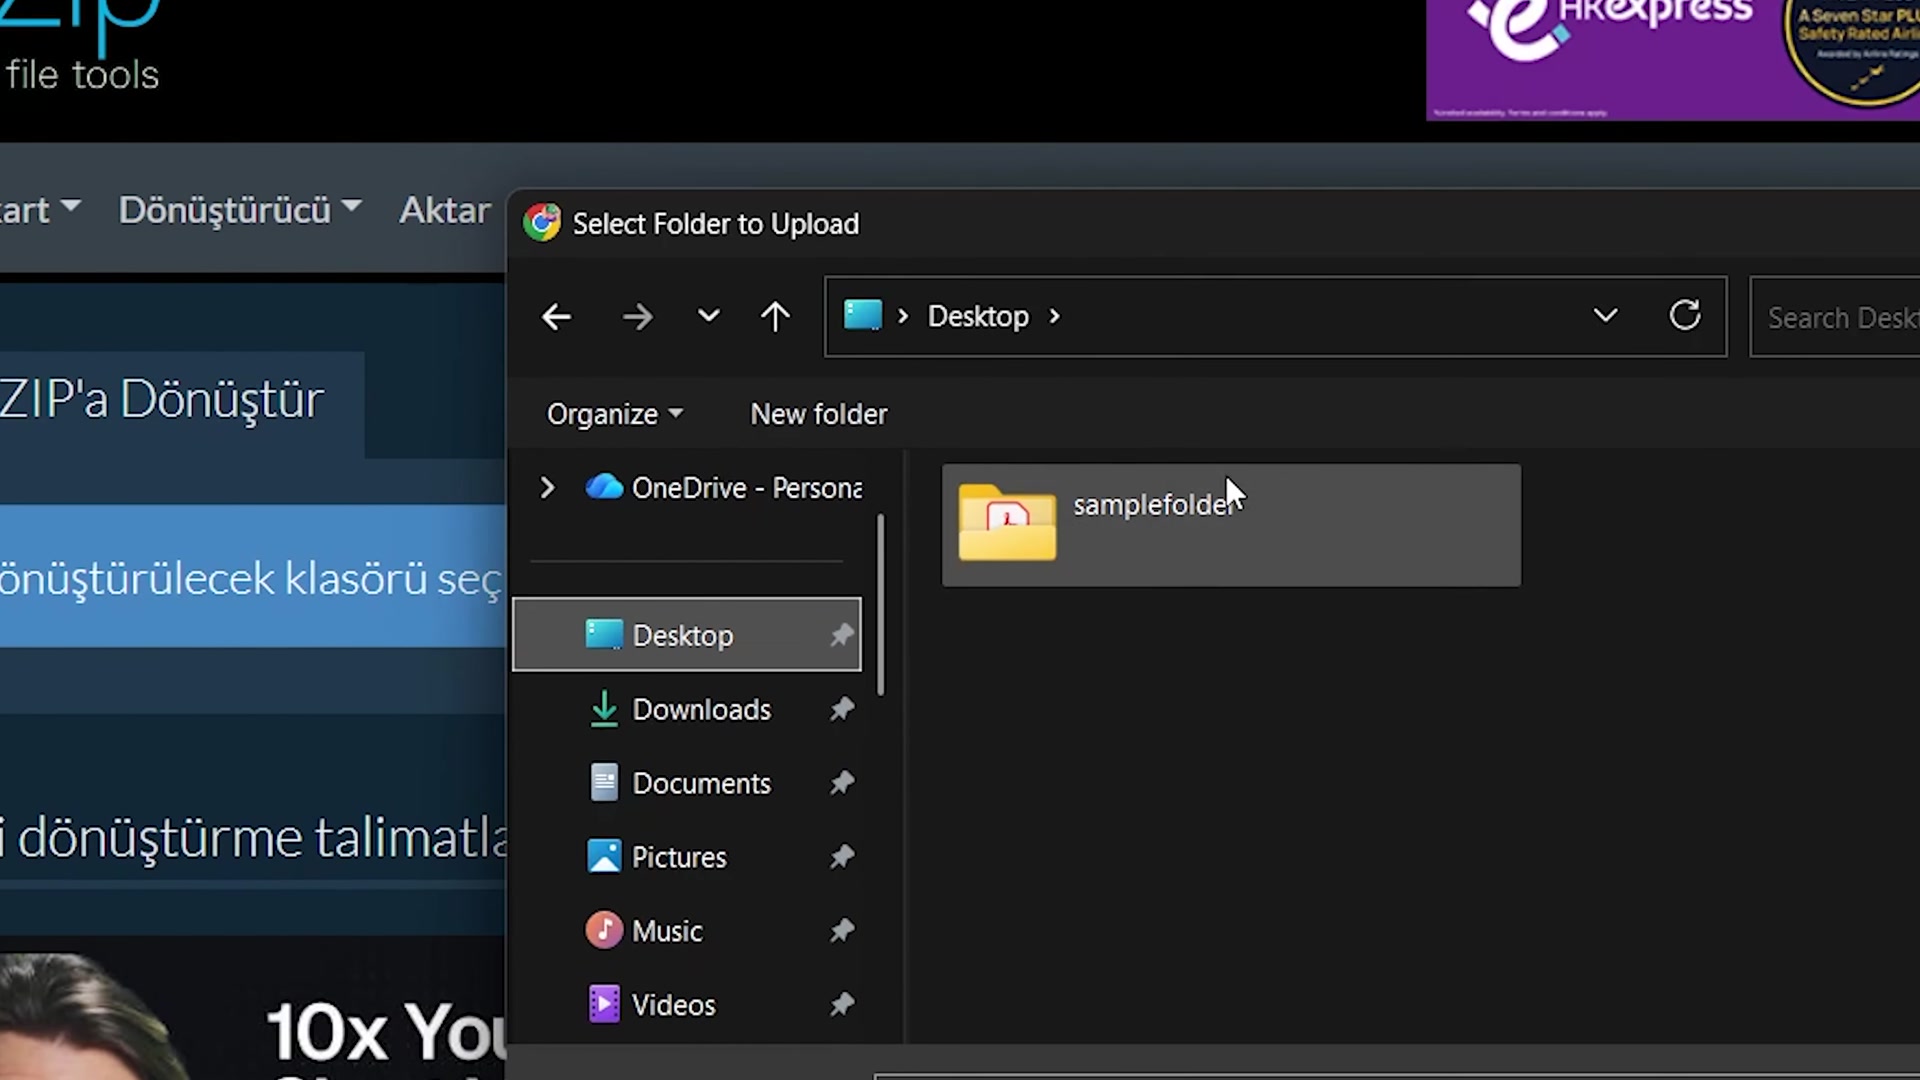The width and height of the screenshot is (1920, 1080).
Task: Click the New folder button
Action: (819, 414)
